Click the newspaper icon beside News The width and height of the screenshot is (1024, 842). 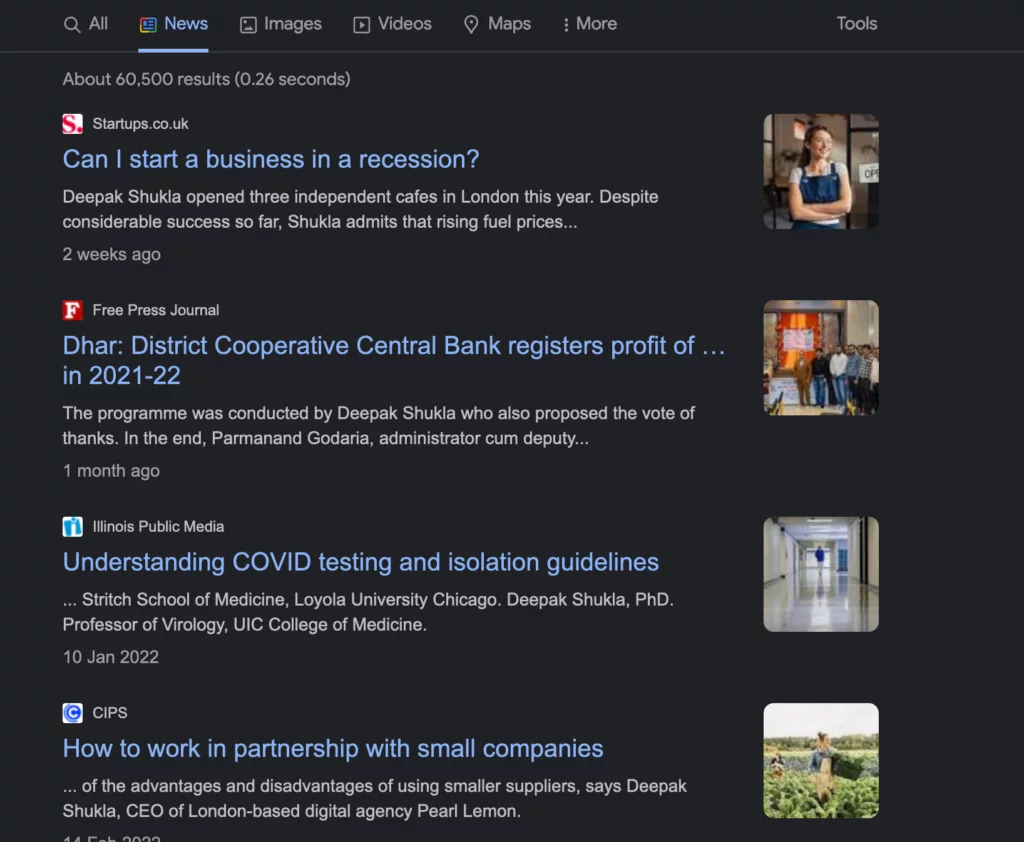coord(148,25)
